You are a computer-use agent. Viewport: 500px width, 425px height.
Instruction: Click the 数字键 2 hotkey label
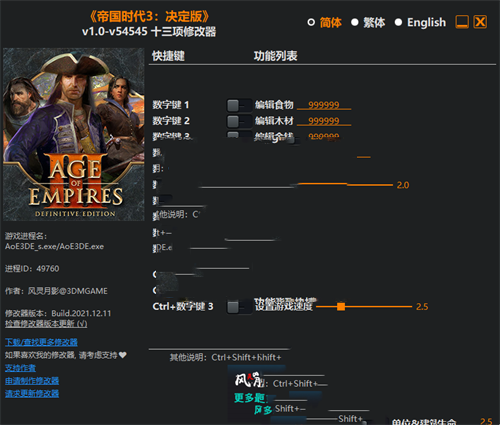pos(171,121)
